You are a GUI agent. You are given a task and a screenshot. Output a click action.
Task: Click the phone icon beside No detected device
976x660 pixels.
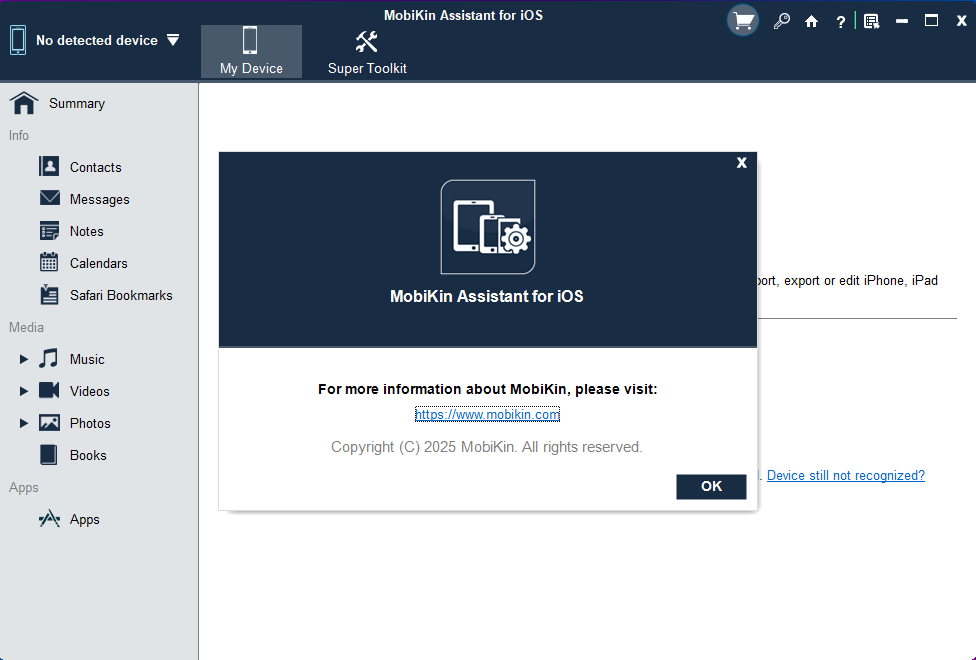coord(18,40)
